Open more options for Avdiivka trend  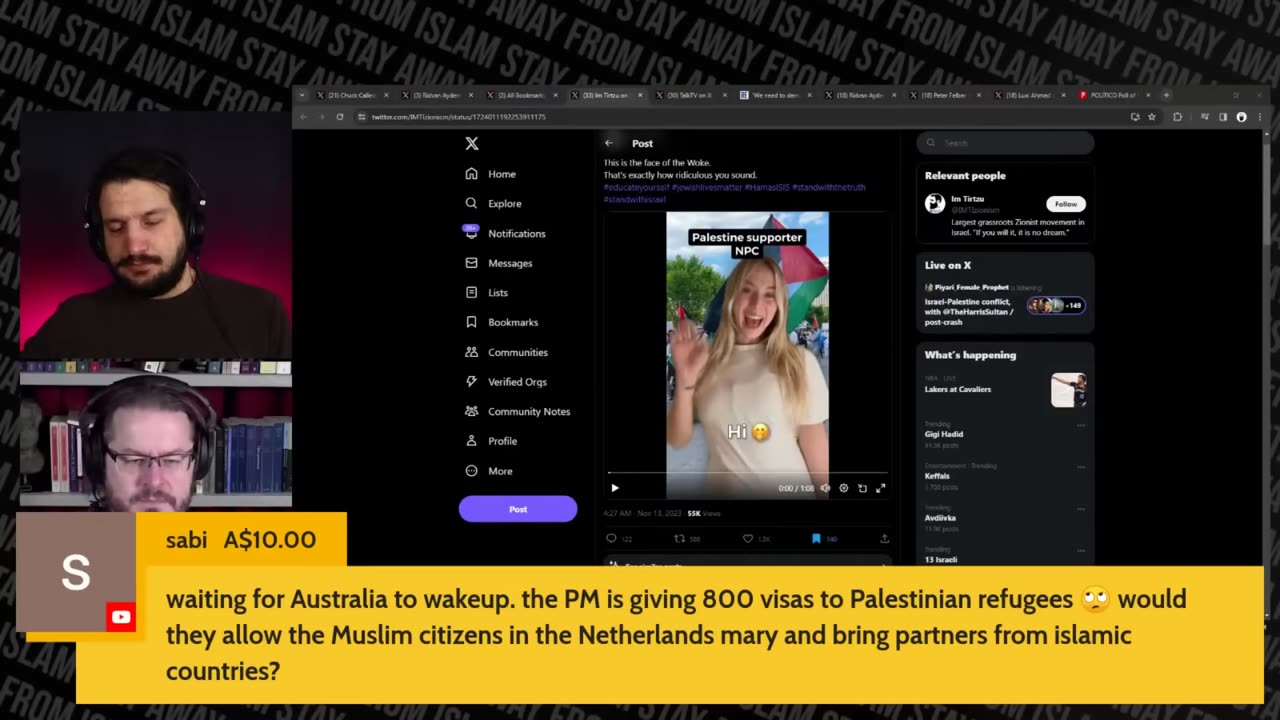click(1081, 509)
